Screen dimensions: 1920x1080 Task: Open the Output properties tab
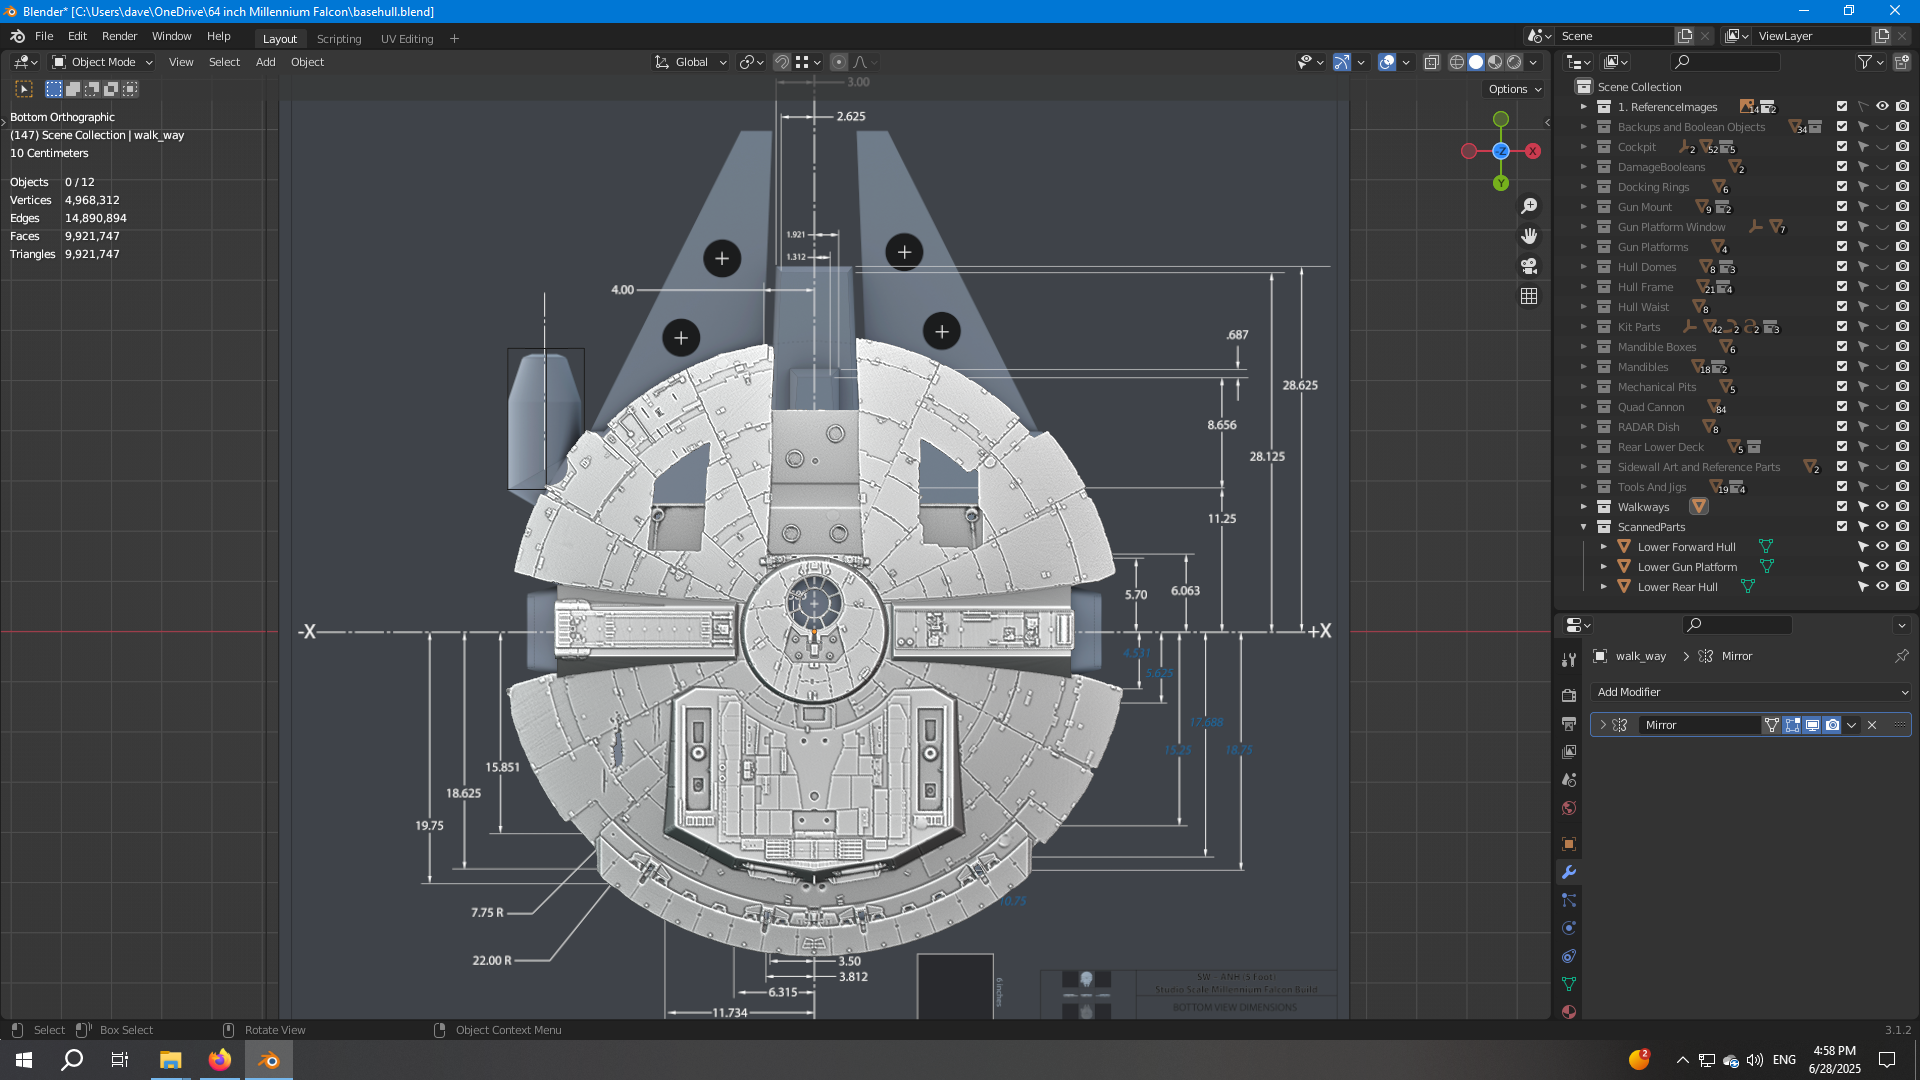tap(1569, 723)
